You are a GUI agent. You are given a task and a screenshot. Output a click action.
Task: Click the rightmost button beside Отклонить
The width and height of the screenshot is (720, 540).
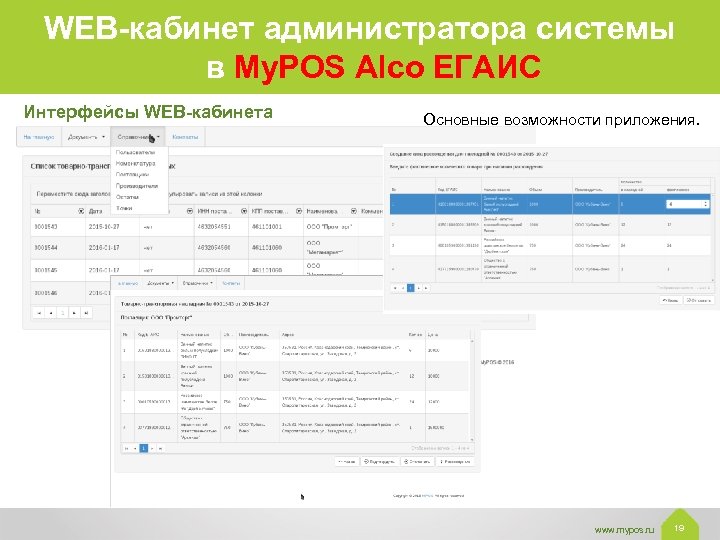coord(455,461)
